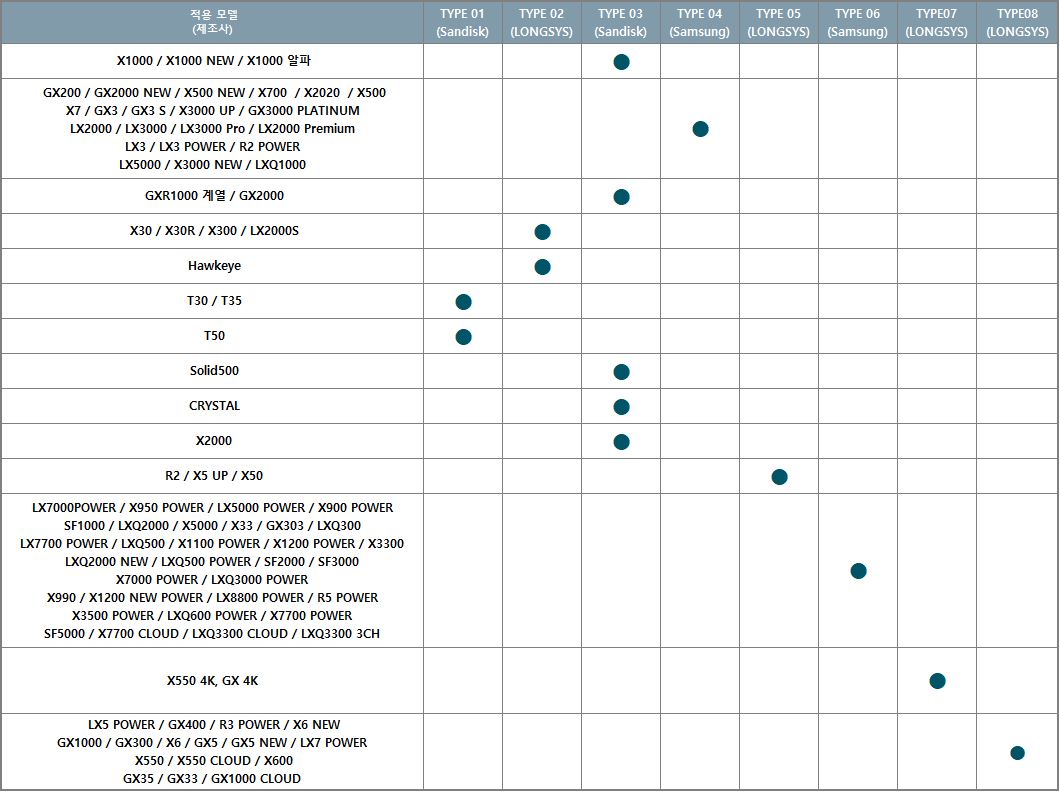Click the TYPE 06 (Samsung) column header

(858, 22)
